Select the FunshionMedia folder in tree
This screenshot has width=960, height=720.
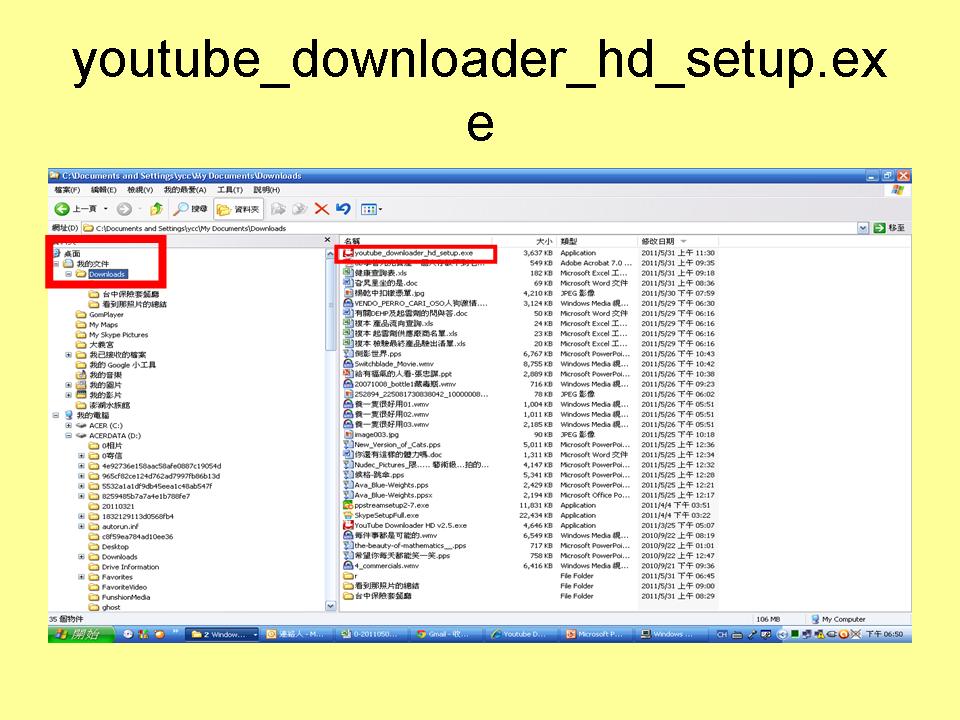tap(119, 597)
